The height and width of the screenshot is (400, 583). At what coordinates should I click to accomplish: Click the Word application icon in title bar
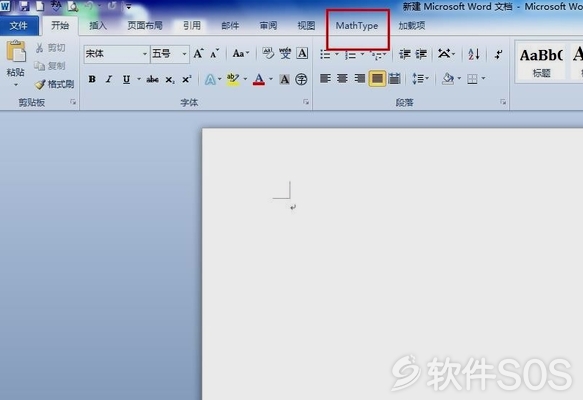point(6,6)
